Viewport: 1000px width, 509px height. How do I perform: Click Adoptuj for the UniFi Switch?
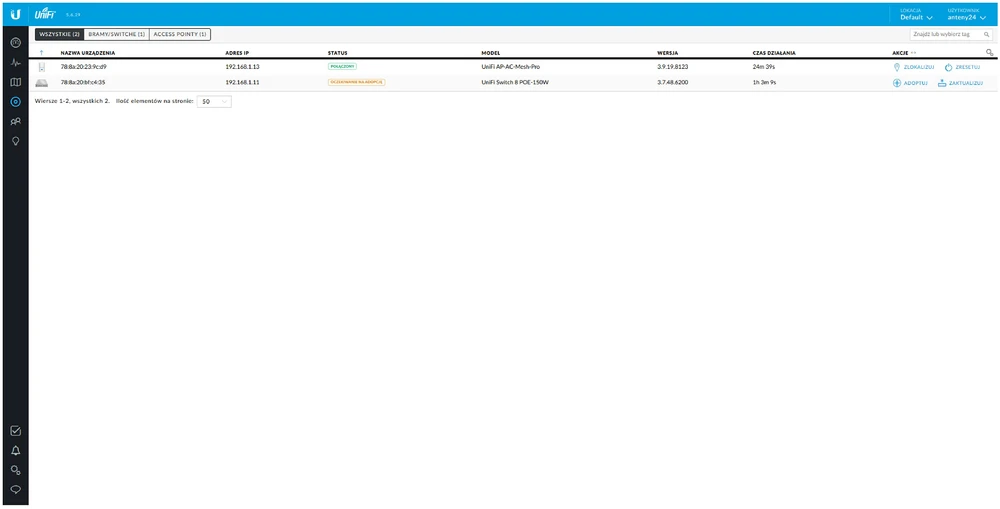click(910, 83)
